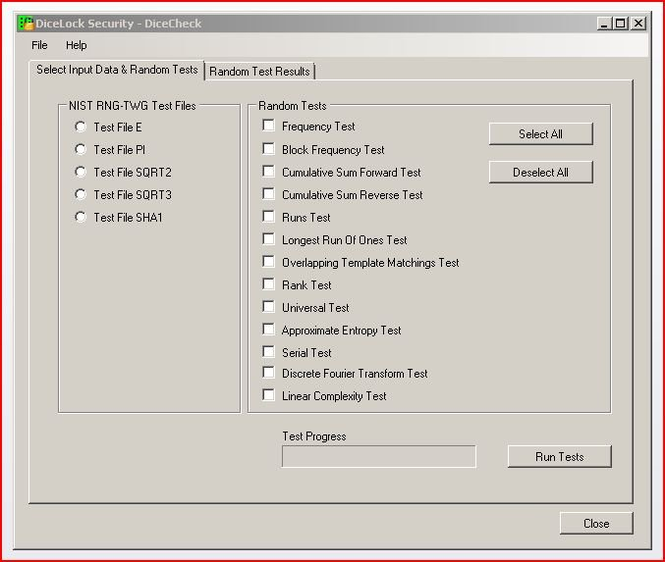Choose Test File SQRT2 option
Image resolution: width=665 pixels, height=562 pixels.
click(x=80, y=172)
